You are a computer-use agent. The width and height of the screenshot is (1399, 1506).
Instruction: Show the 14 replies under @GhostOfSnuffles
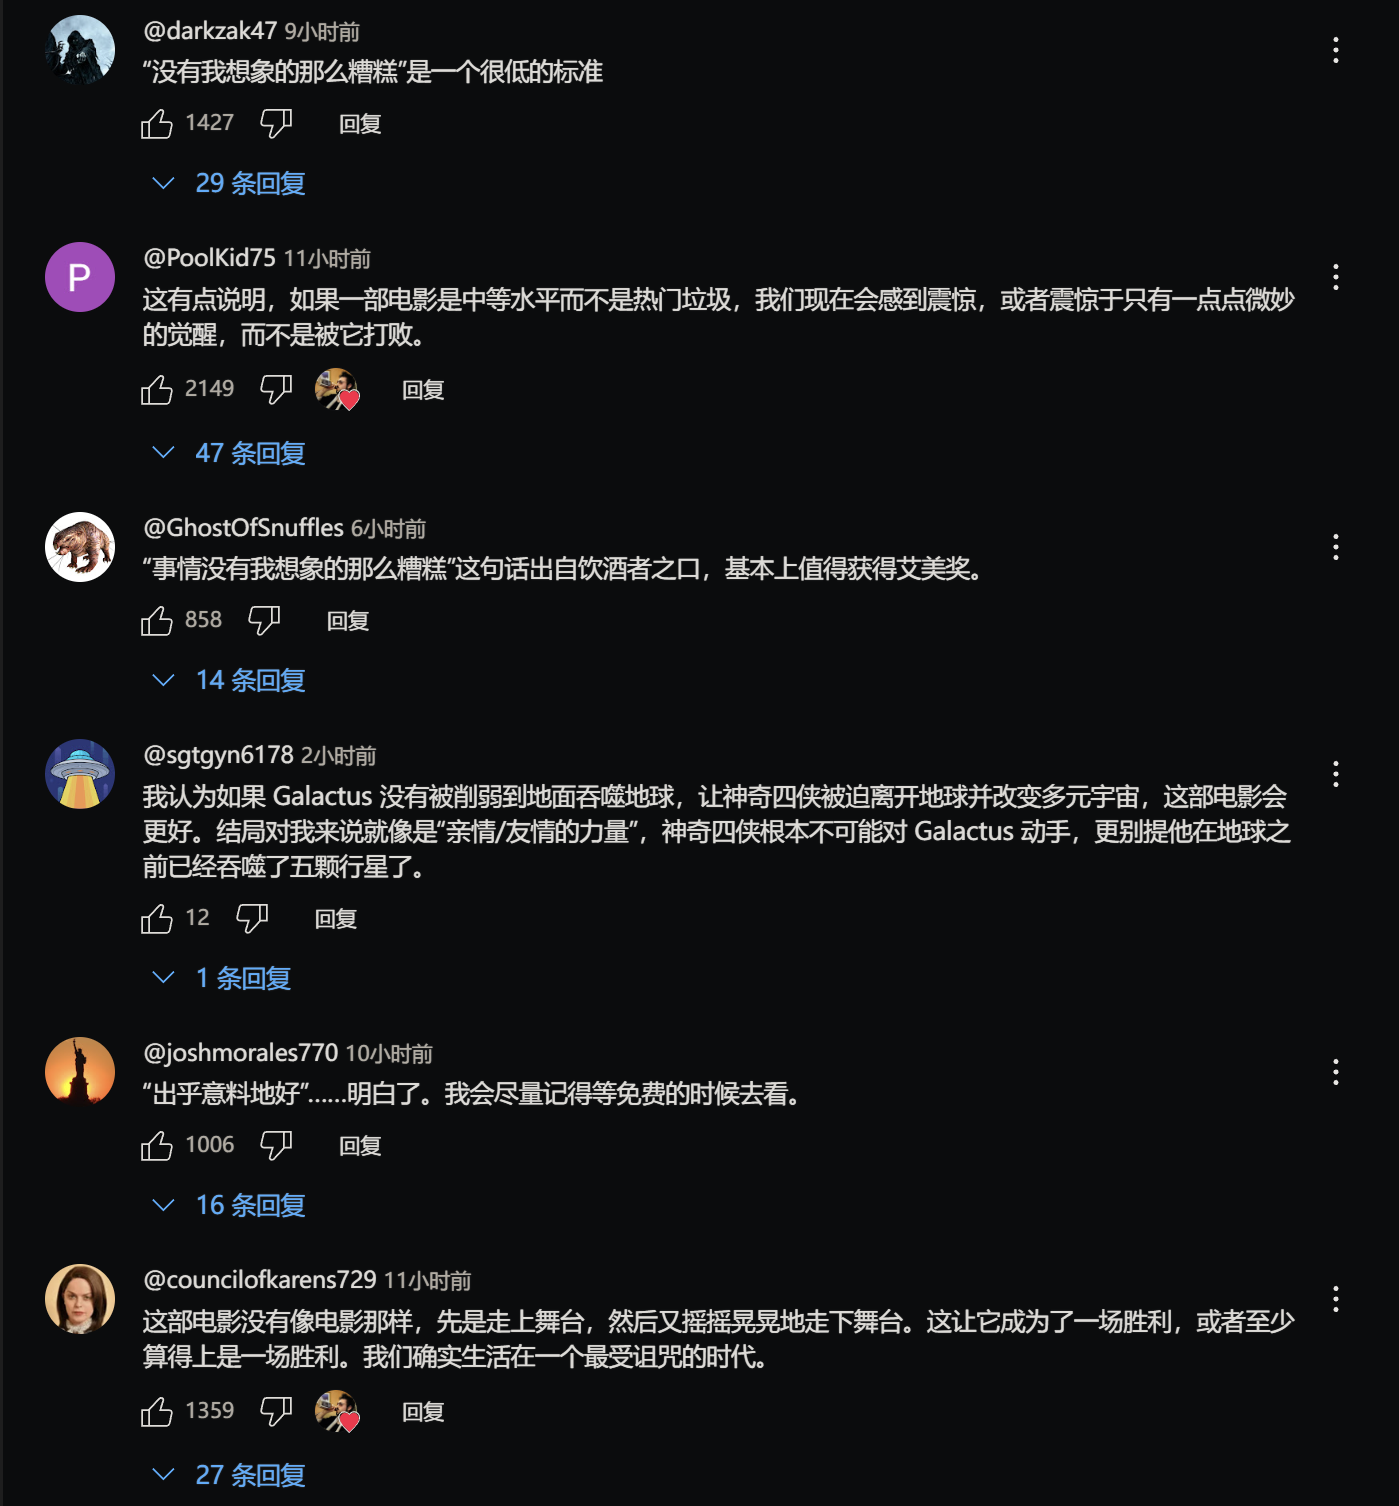click(229, 680)
